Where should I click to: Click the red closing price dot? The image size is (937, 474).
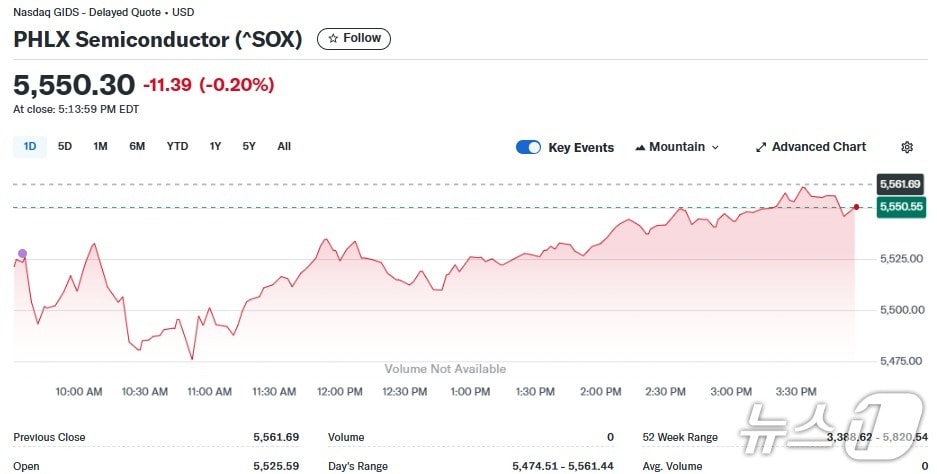pyautogui.click(x=856, y=207)
